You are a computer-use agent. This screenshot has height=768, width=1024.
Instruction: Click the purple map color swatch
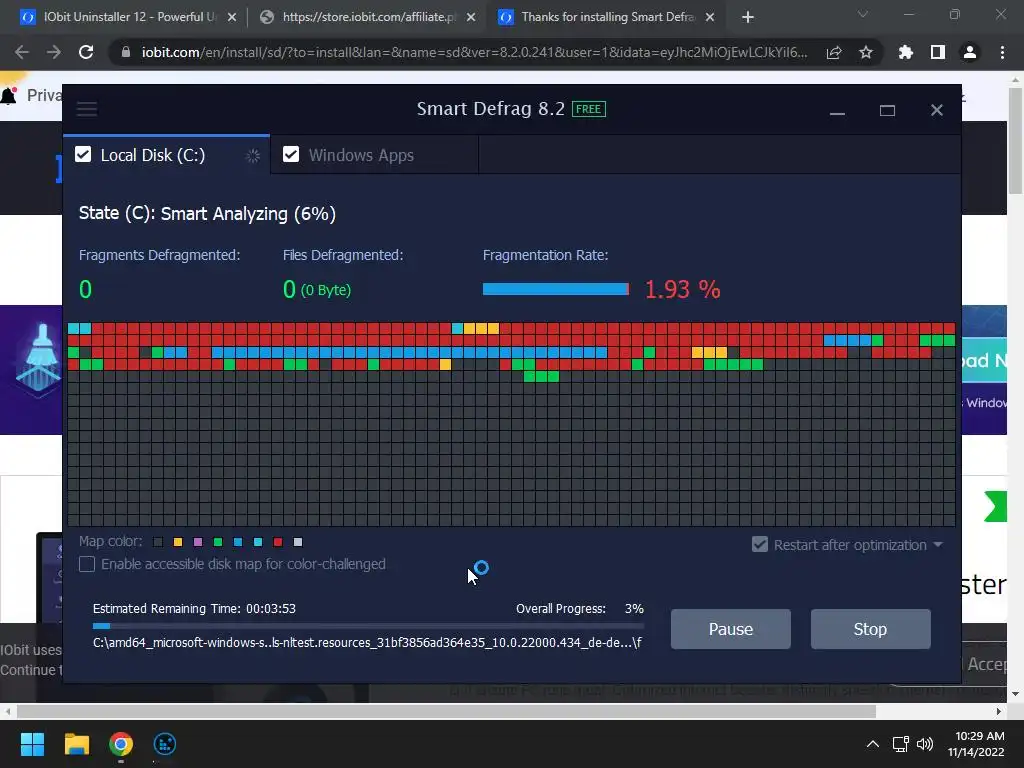(199, 542)
